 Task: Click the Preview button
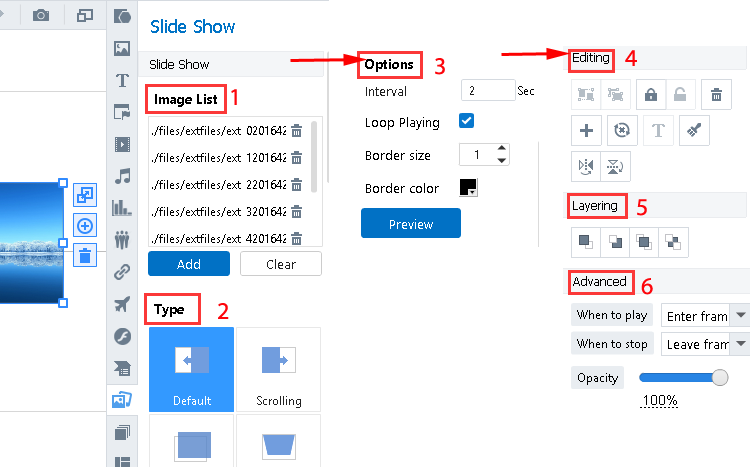tap(411, 224)
